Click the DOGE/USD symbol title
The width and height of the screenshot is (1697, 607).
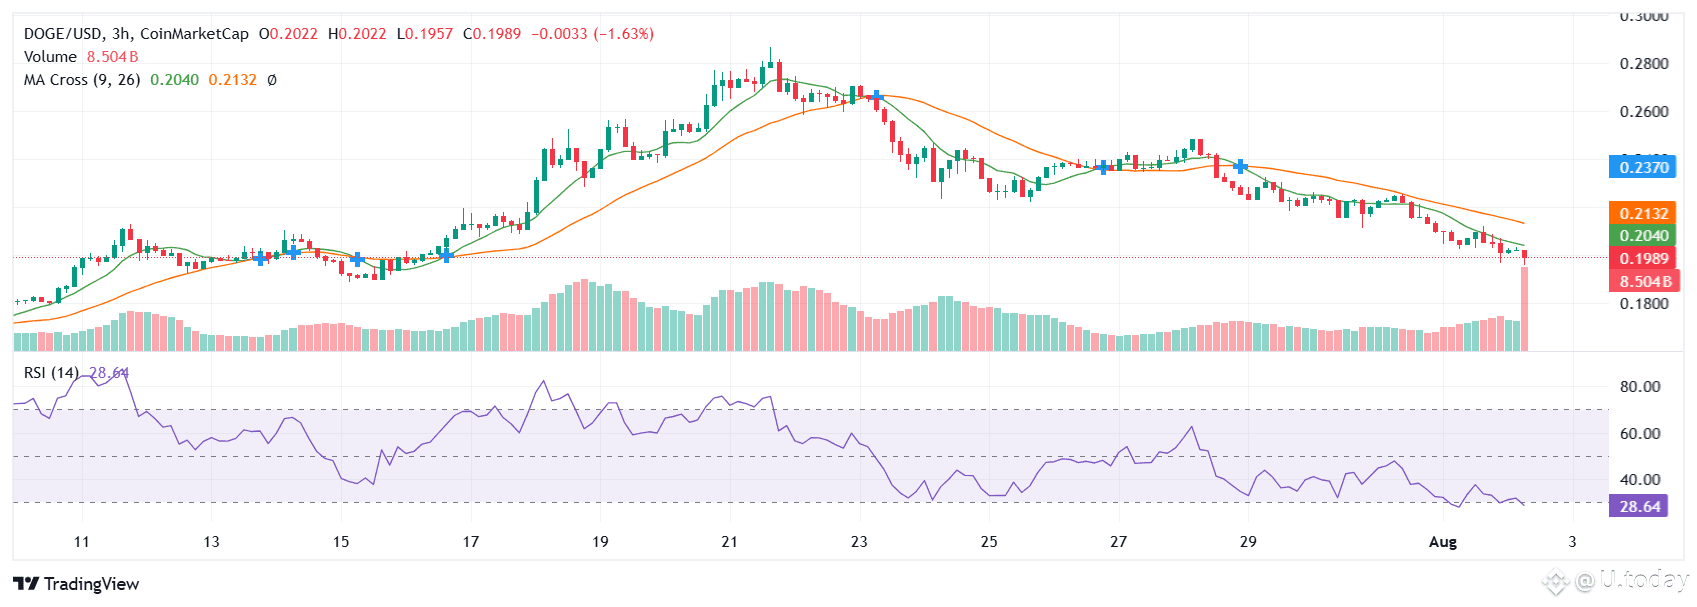[x=63, y=34]
